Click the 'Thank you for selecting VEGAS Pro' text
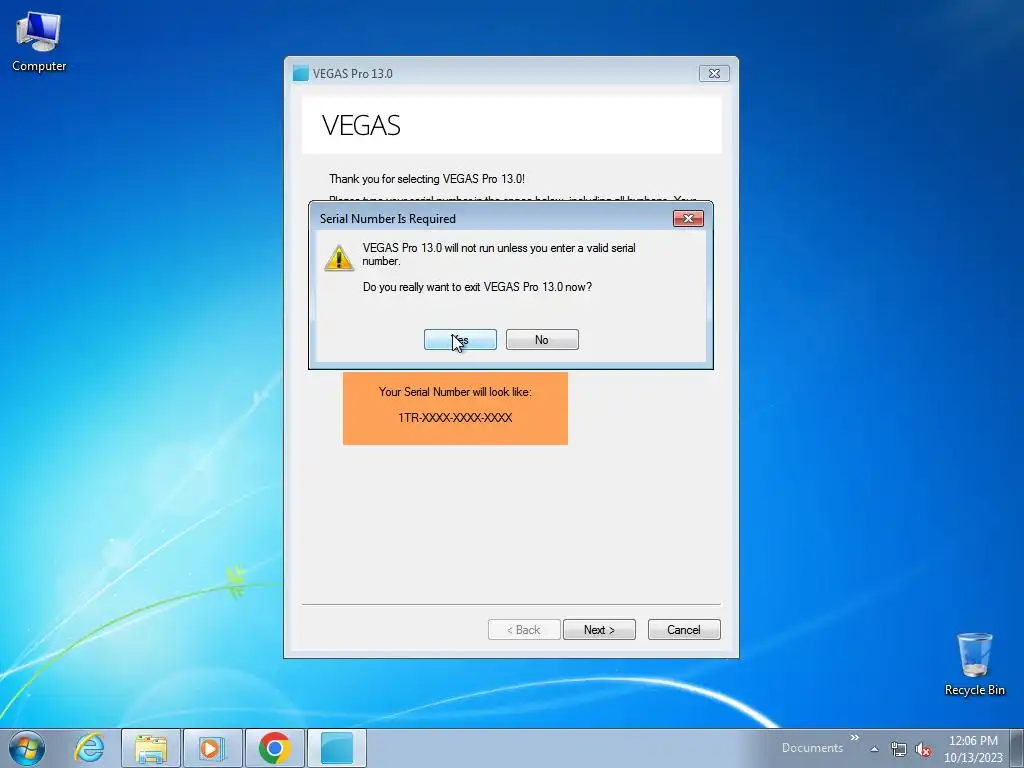Screen dimensions: 1024x768 [427, 179]
